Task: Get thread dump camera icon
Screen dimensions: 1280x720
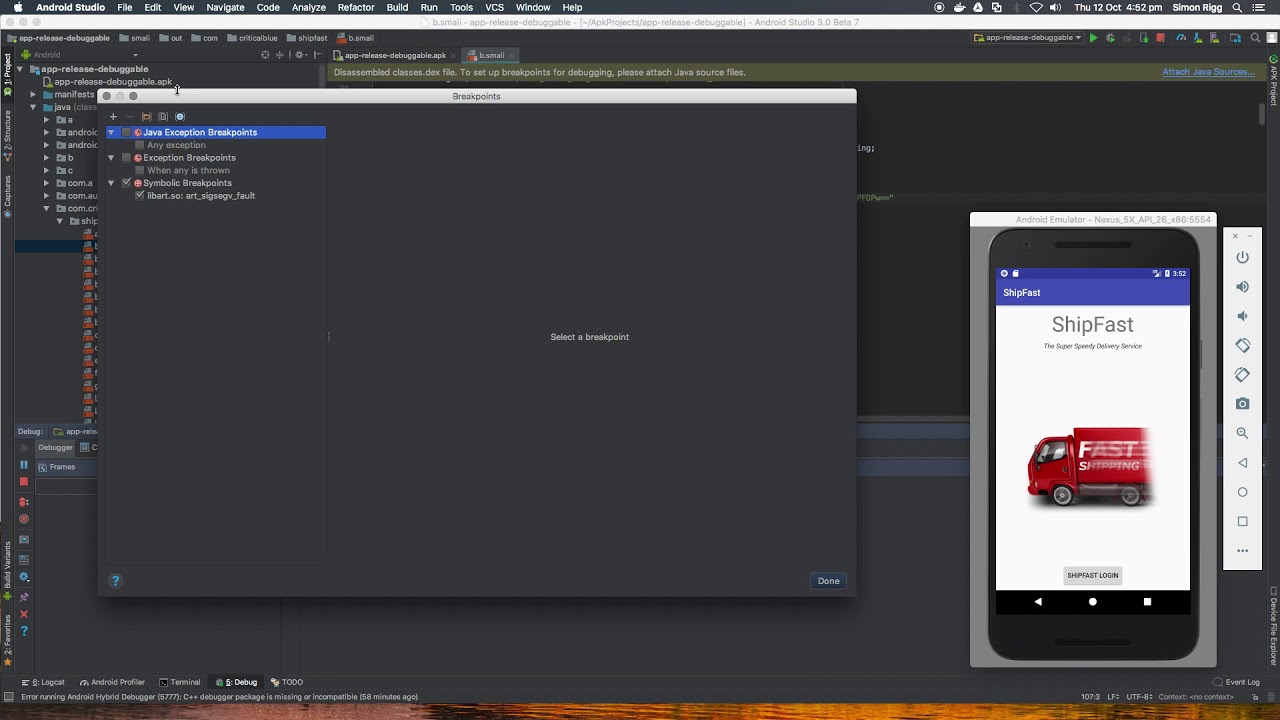Action: (24, 540)
